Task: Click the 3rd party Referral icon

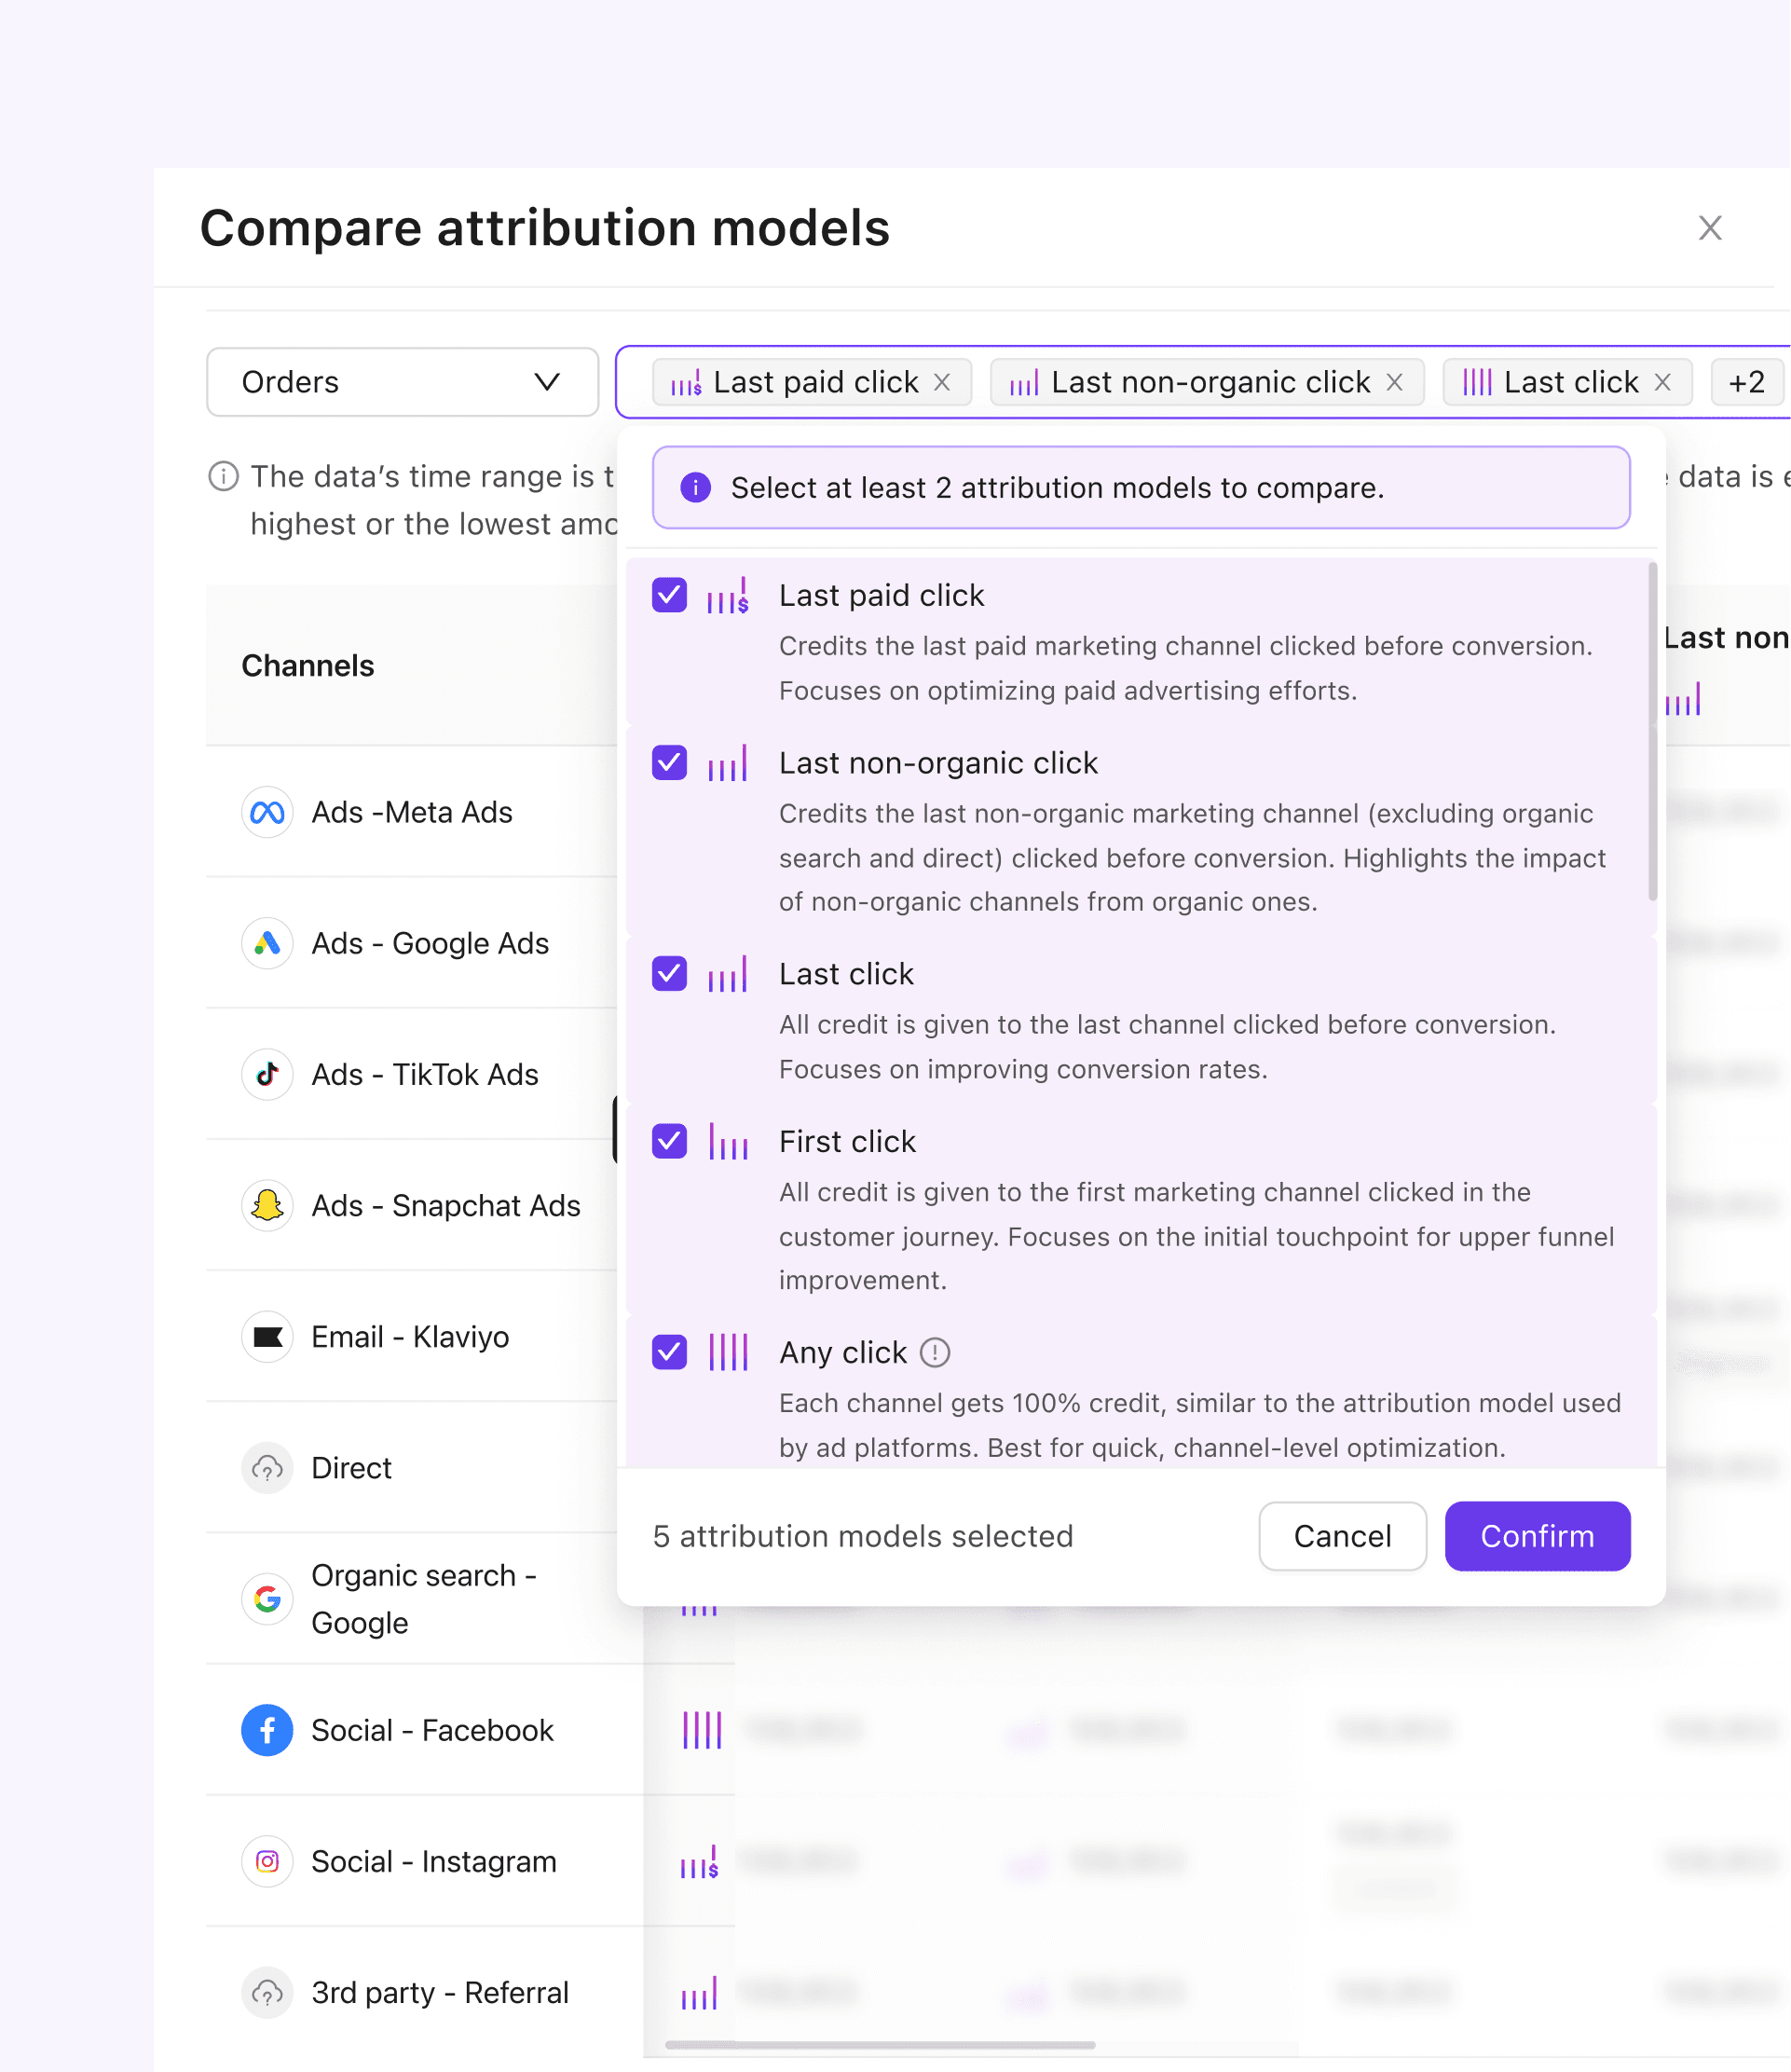Action: (x=267, y=1992)
